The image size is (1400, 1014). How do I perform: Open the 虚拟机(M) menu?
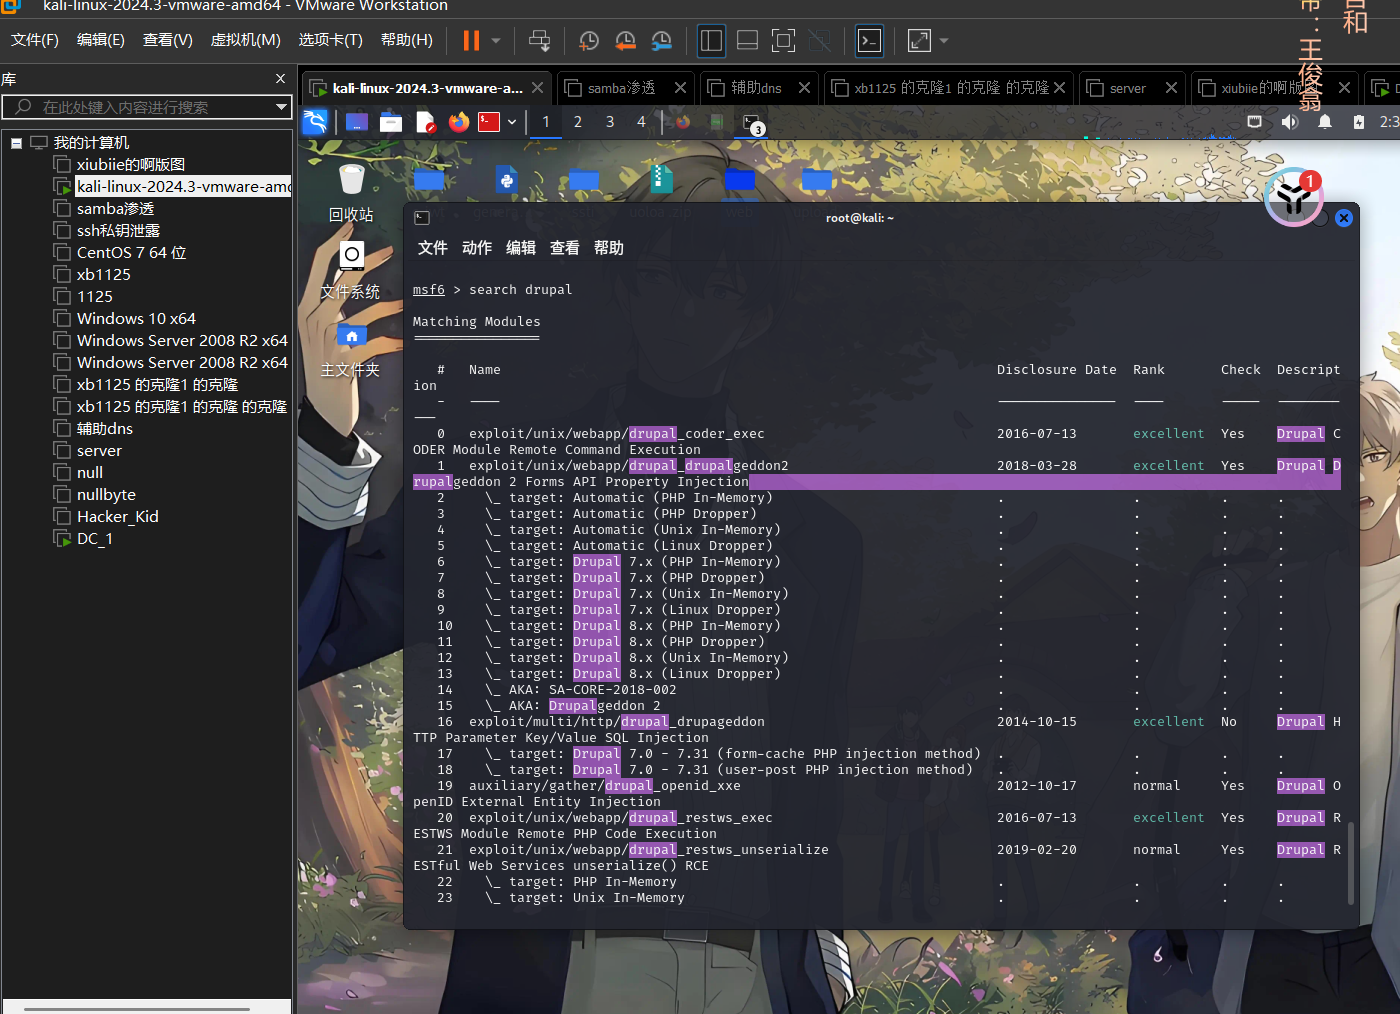(245, 40)
